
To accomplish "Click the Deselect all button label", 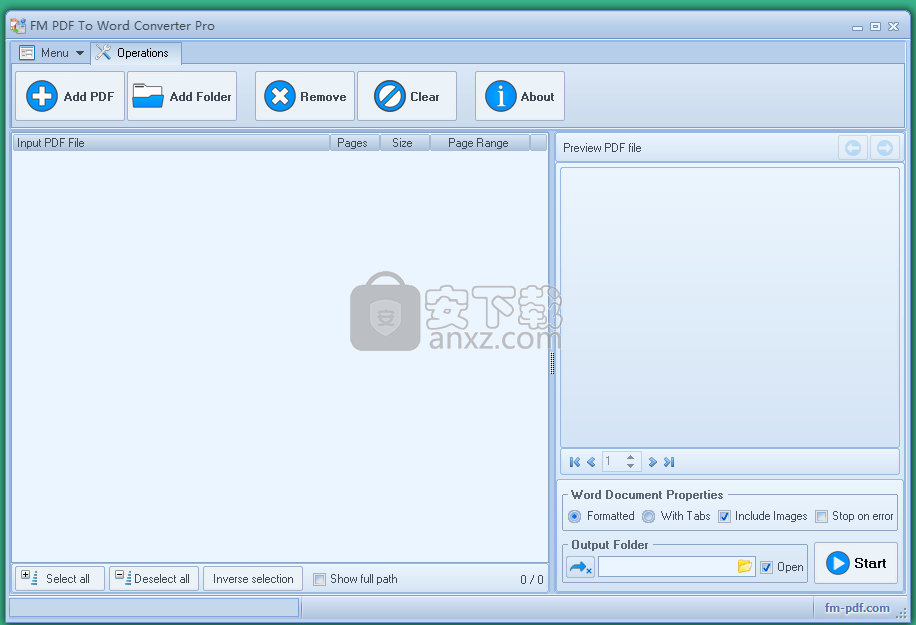I will point(162,579).
